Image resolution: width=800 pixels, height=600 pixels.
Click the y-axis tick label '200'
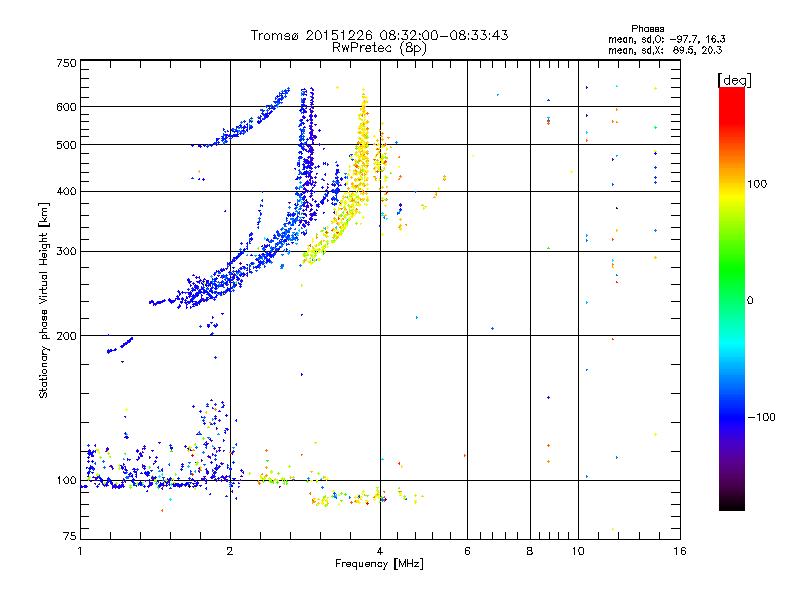point(66,336)
